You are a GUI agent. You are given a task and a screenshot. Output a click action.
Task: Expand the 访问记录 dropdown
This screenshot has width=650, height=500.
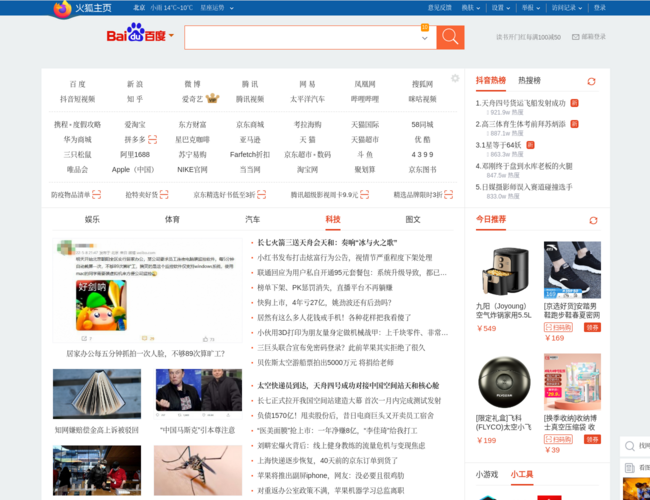(x=567, y=8)
